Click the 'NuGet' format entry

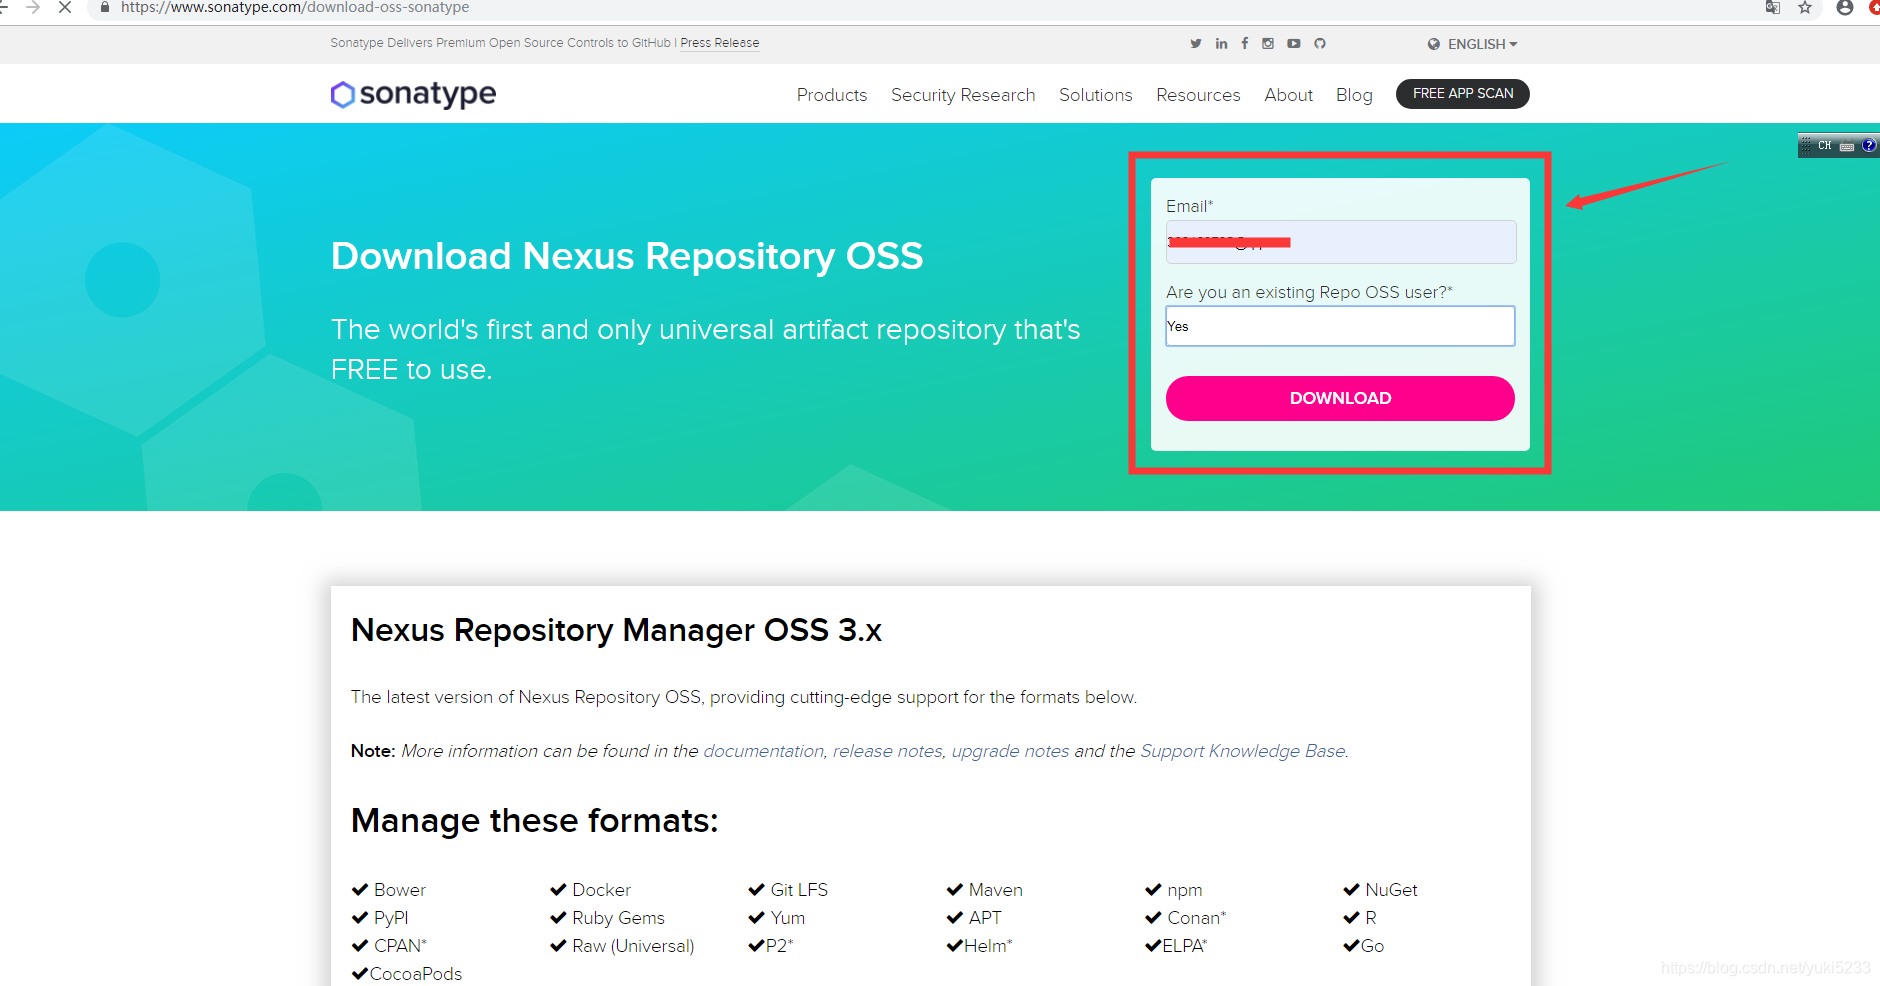(x=1391, y=890)
